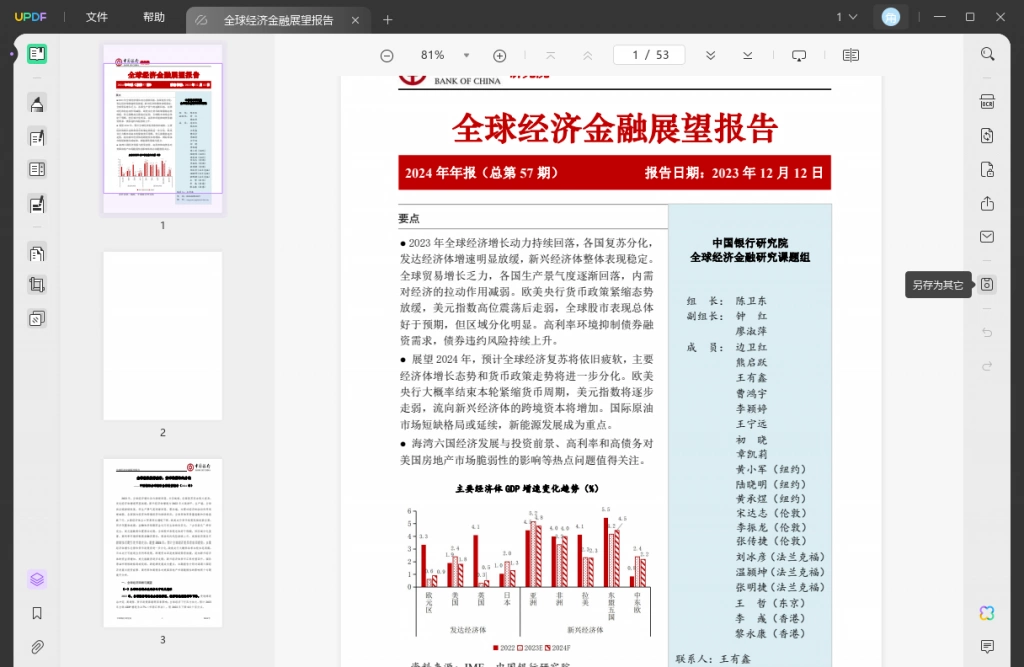Viewport: 1024px width, 667px height.
Task: Click the Undo arrow icon
Action: [x=987, y=333]
